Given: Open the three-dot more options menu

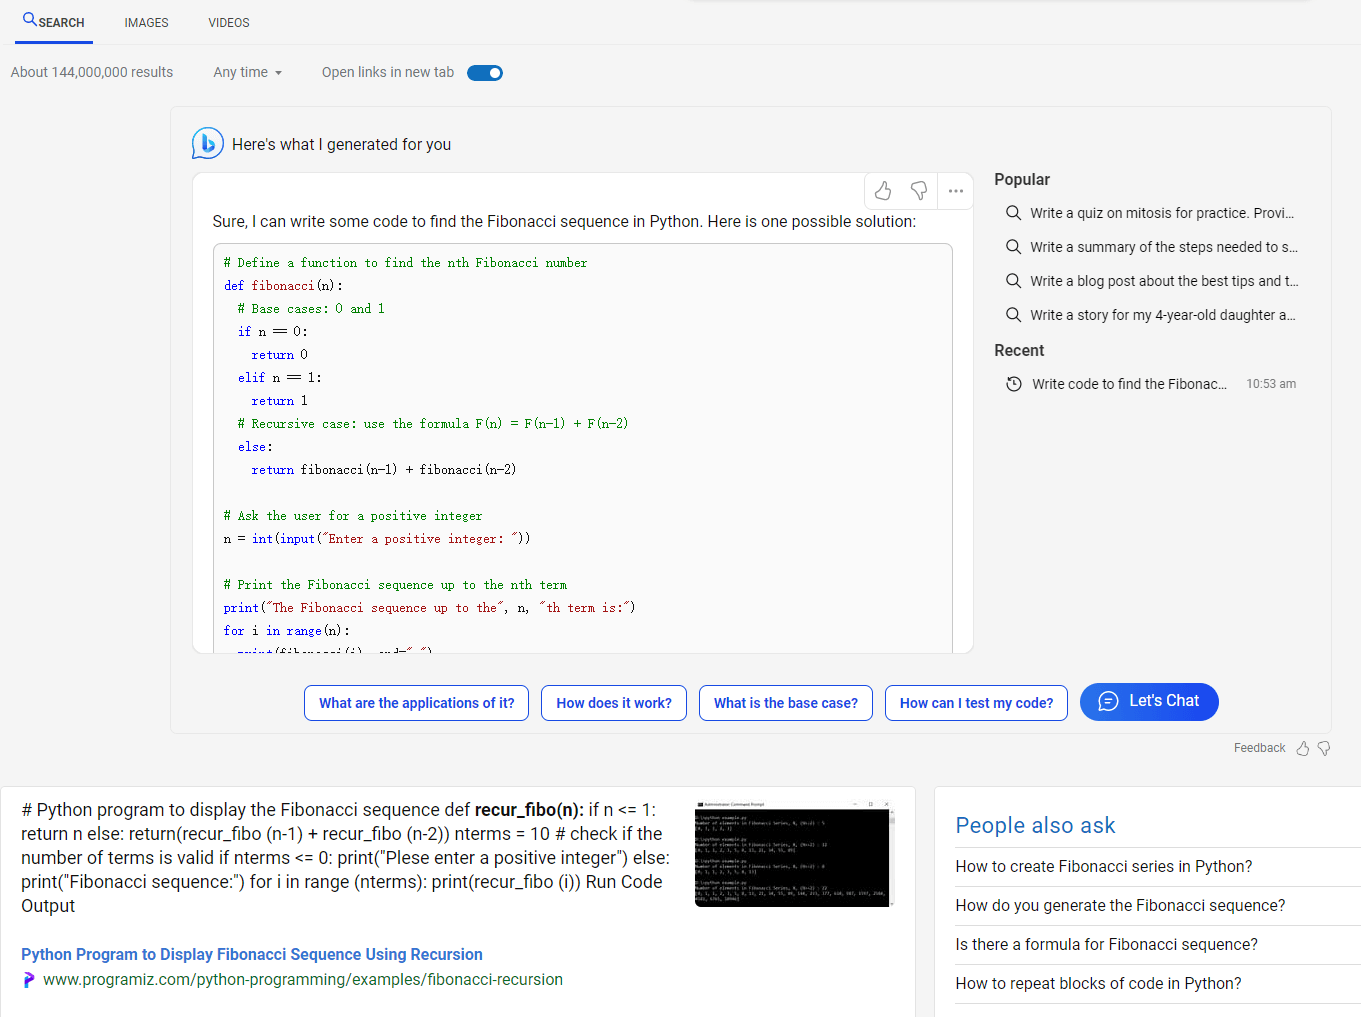Looking at the screenshot, I should 956,191.
